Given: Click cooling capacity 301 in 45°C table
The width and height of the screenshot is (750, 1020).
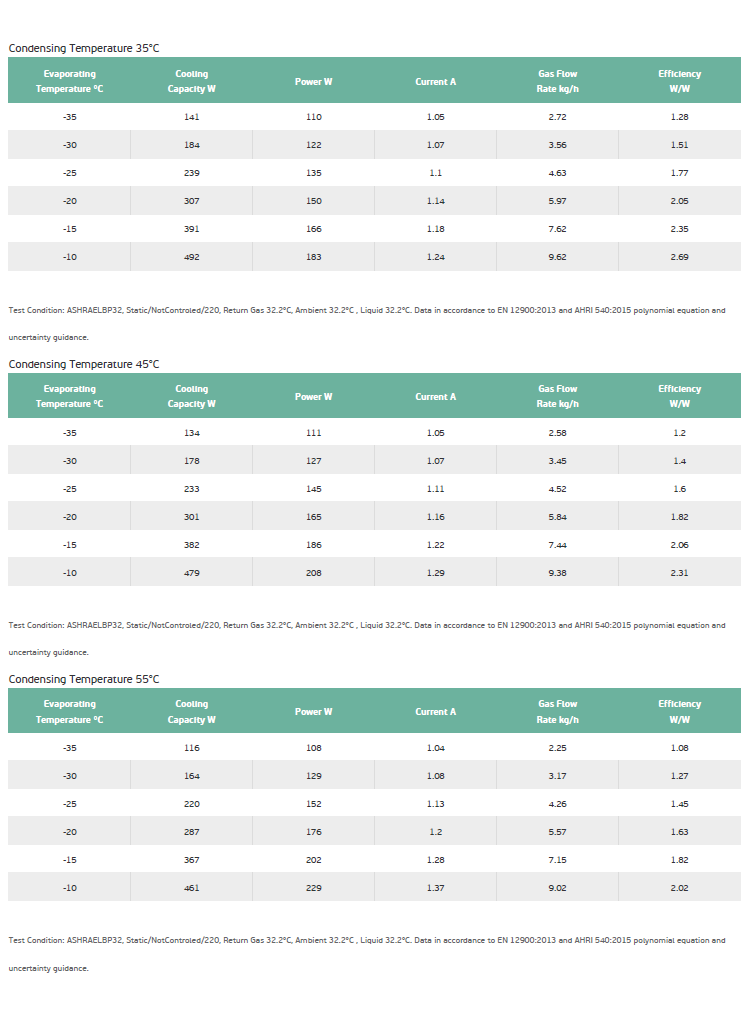Looking at the screenshot, I should [191, 517].
